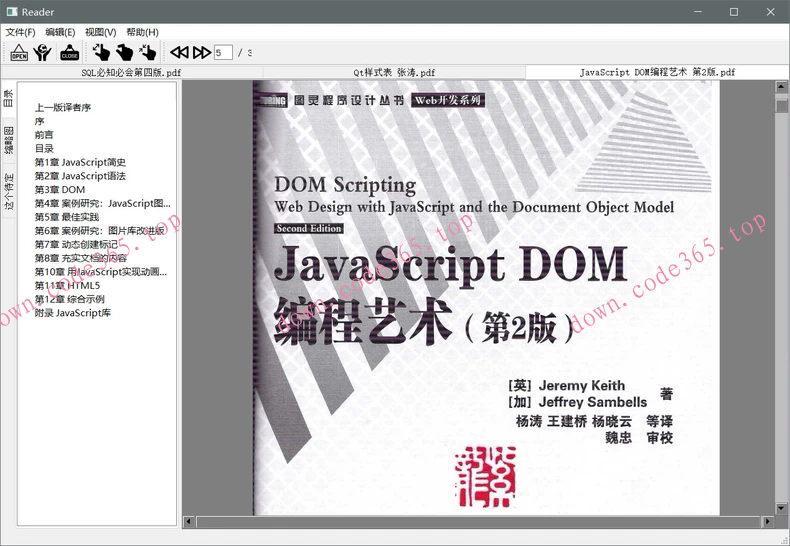Screen dimensions: 790x546
Task: Minimize the Reader window
Action: point(698,12)
